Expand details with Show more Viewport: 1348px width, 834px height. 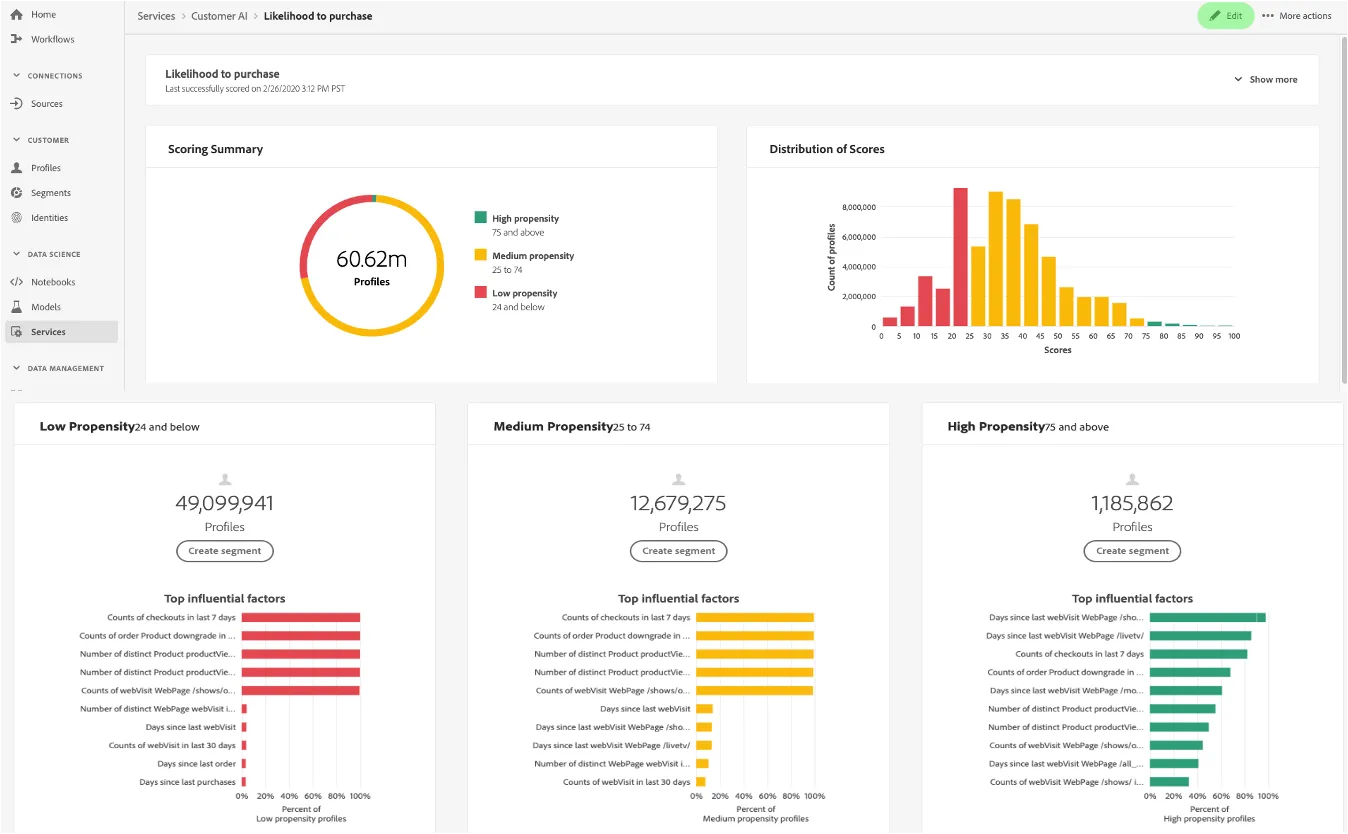[x=1265, y=80]
